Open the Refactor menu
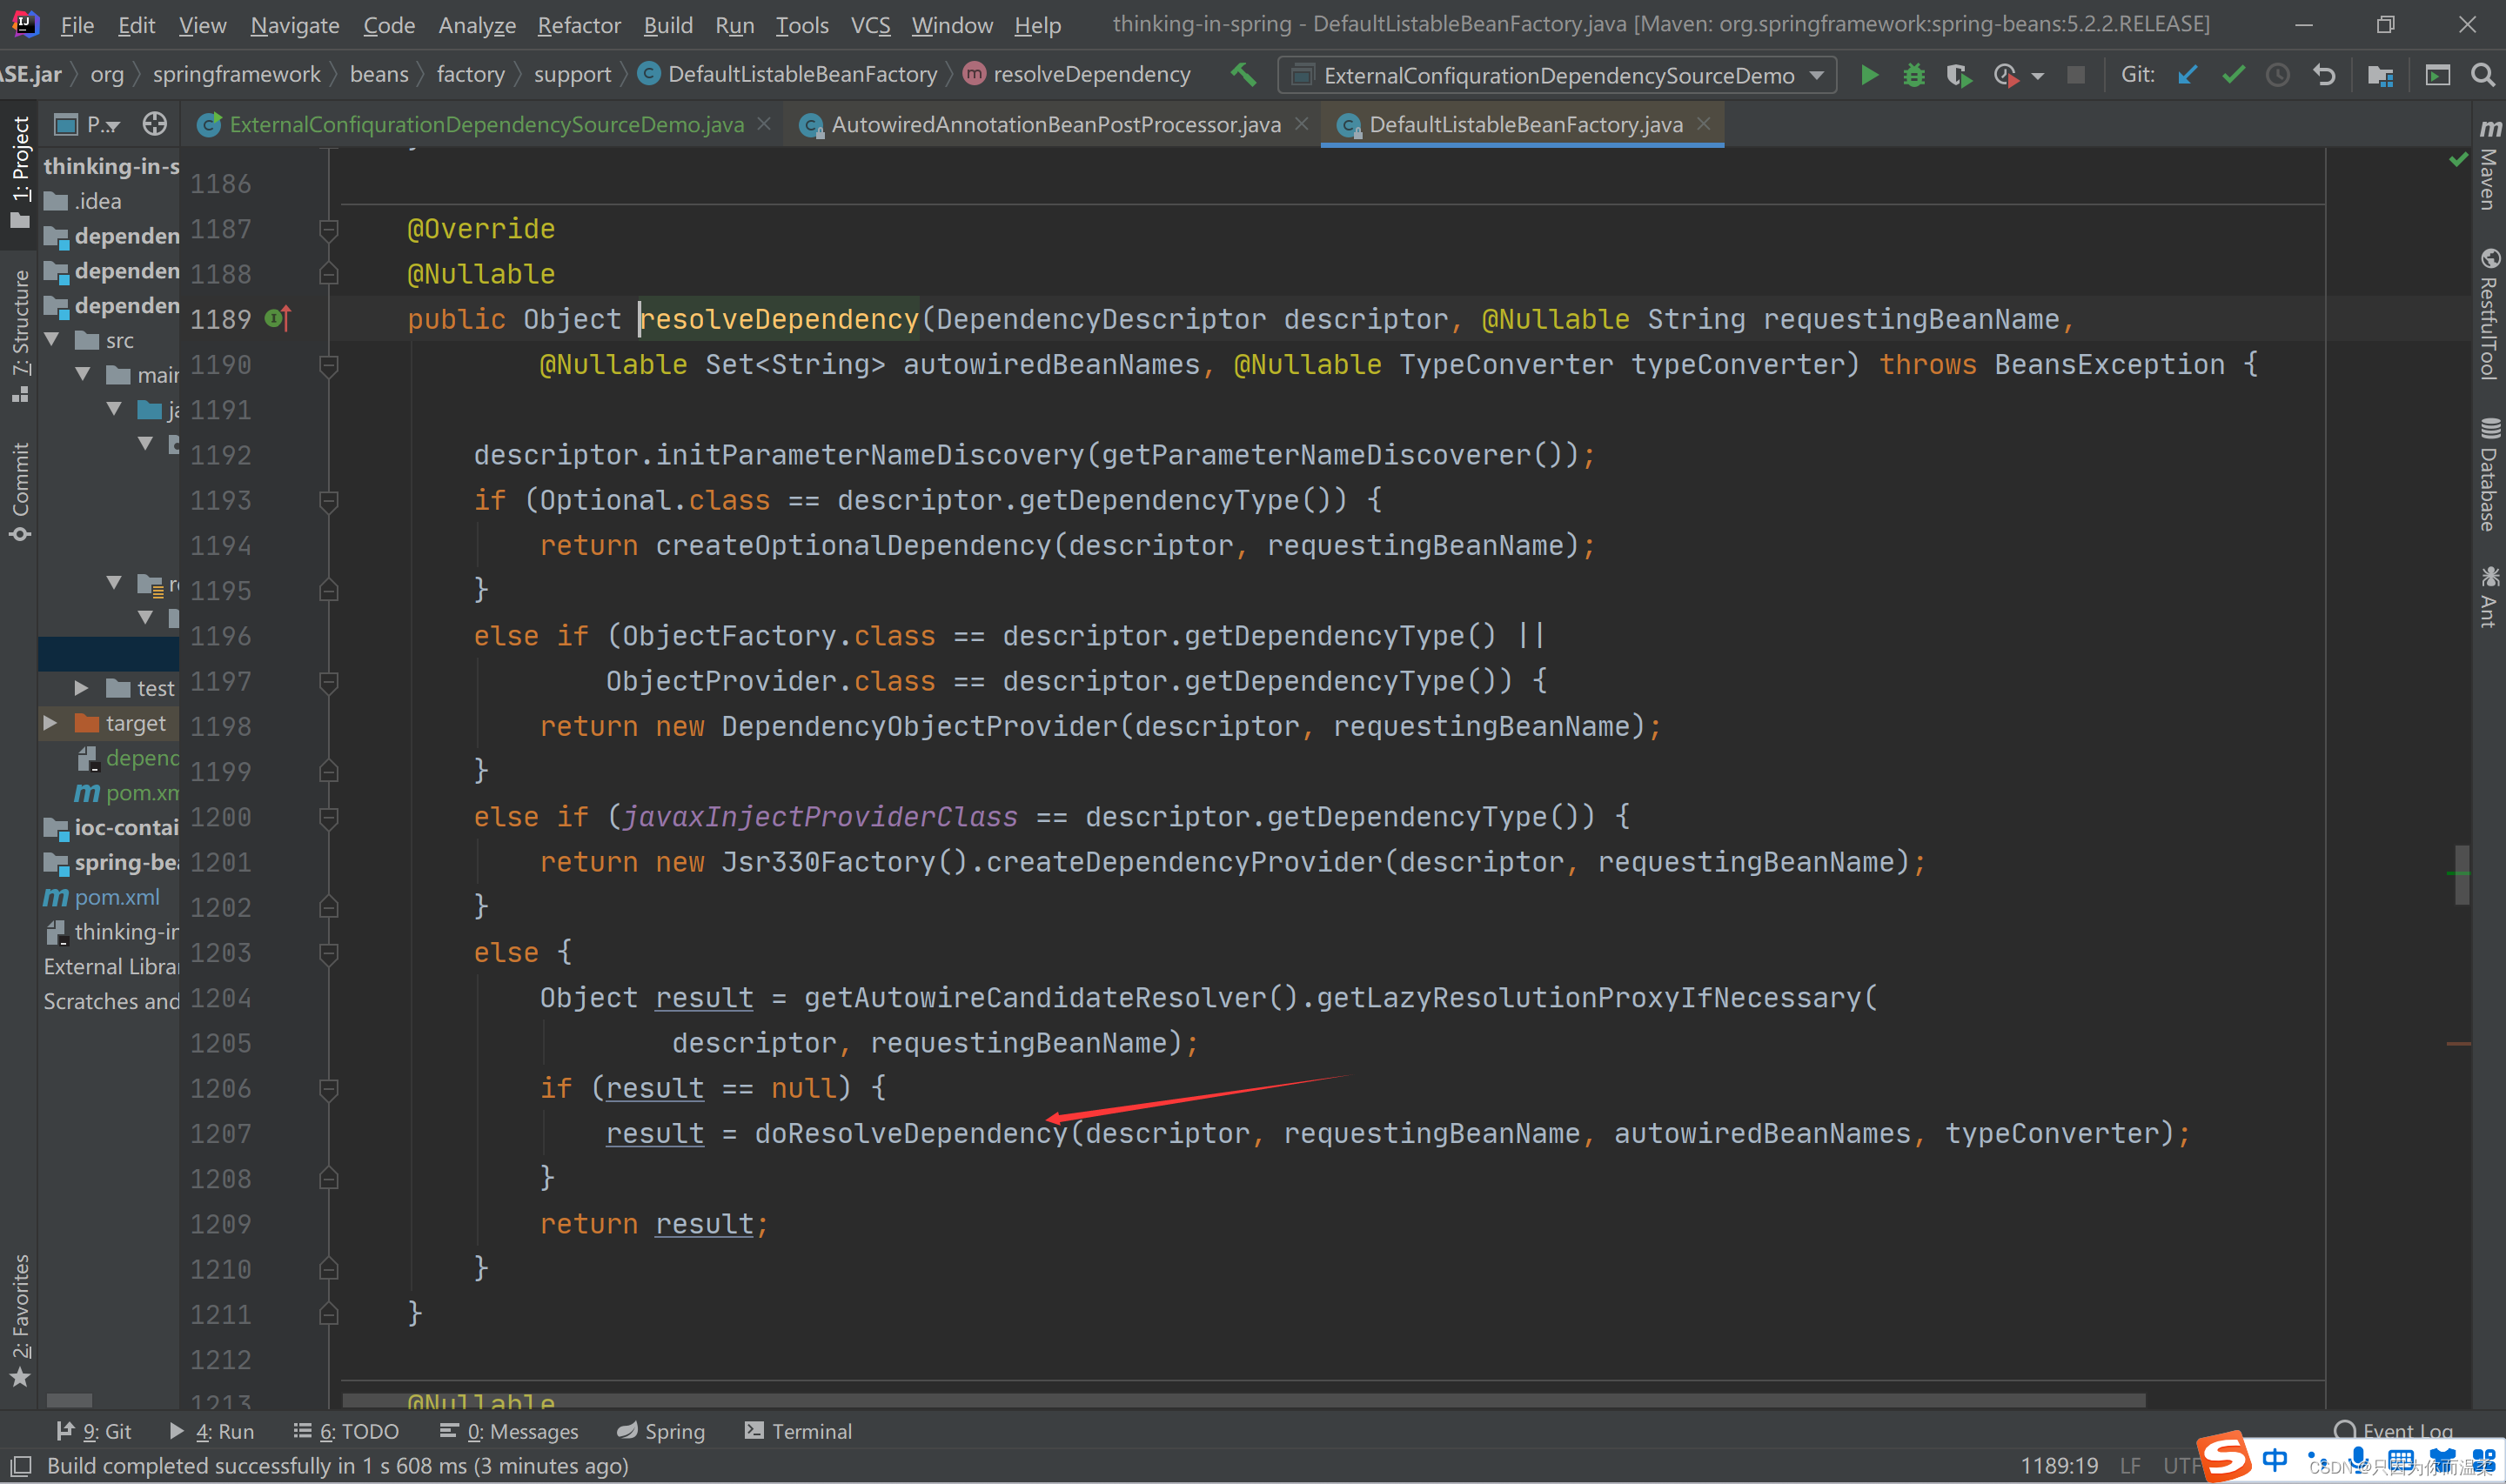This screenshot has height=1484, width=2506. pyautogui.click(x=578, y=25)
